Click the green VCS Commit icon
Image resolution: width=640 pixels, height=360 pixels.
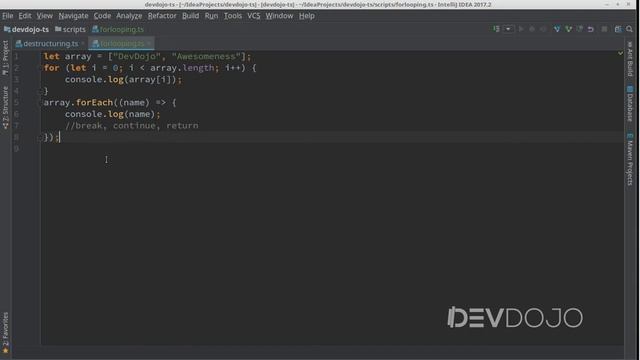pyautogui.click(x=568, y=29)
